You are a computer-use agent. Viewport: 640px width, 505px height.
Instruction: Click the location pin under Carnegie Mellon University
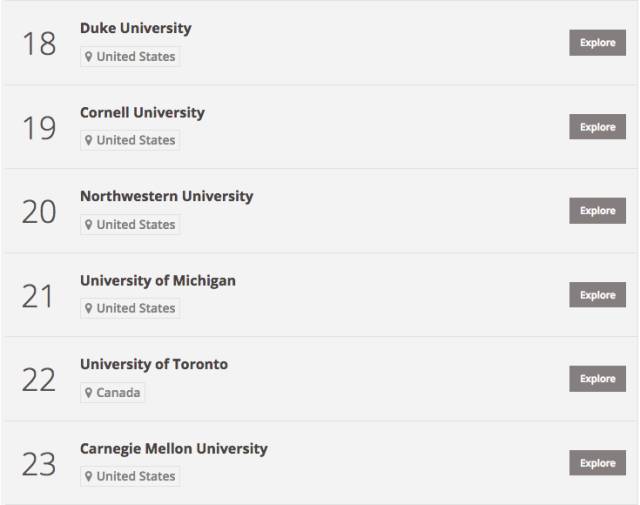[88, 476]
